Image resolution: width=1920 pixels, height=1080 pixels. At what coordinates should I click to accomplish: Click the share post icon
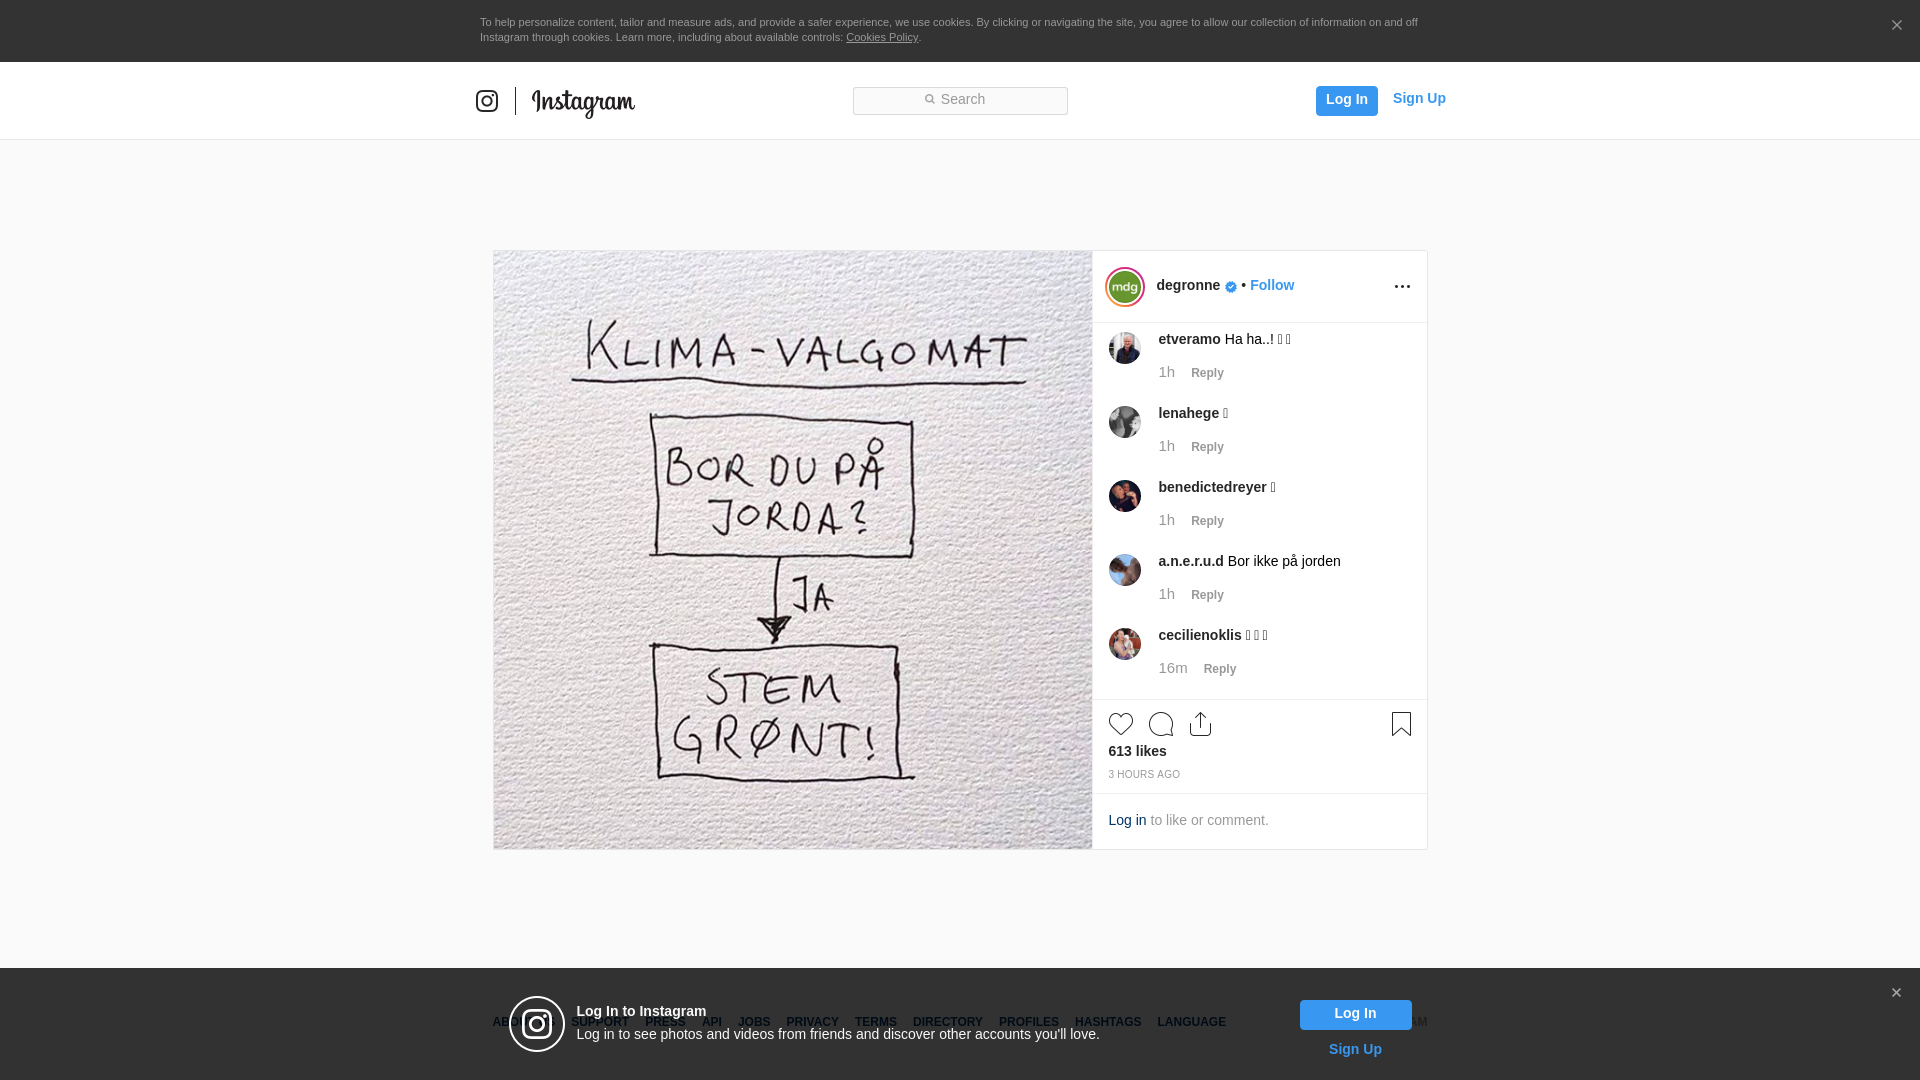[x=1200, y=724]
